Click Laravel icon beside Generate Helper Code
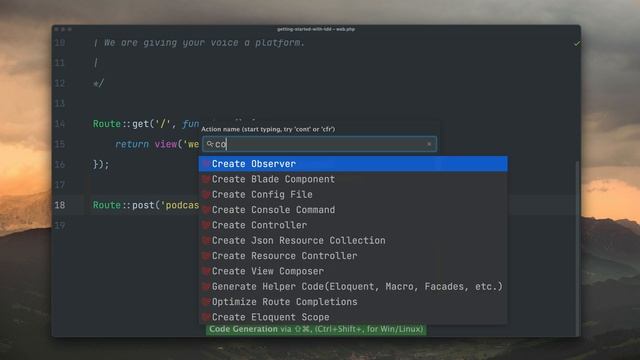The width and height of the screenshot is (640, 360). point(206,287)
